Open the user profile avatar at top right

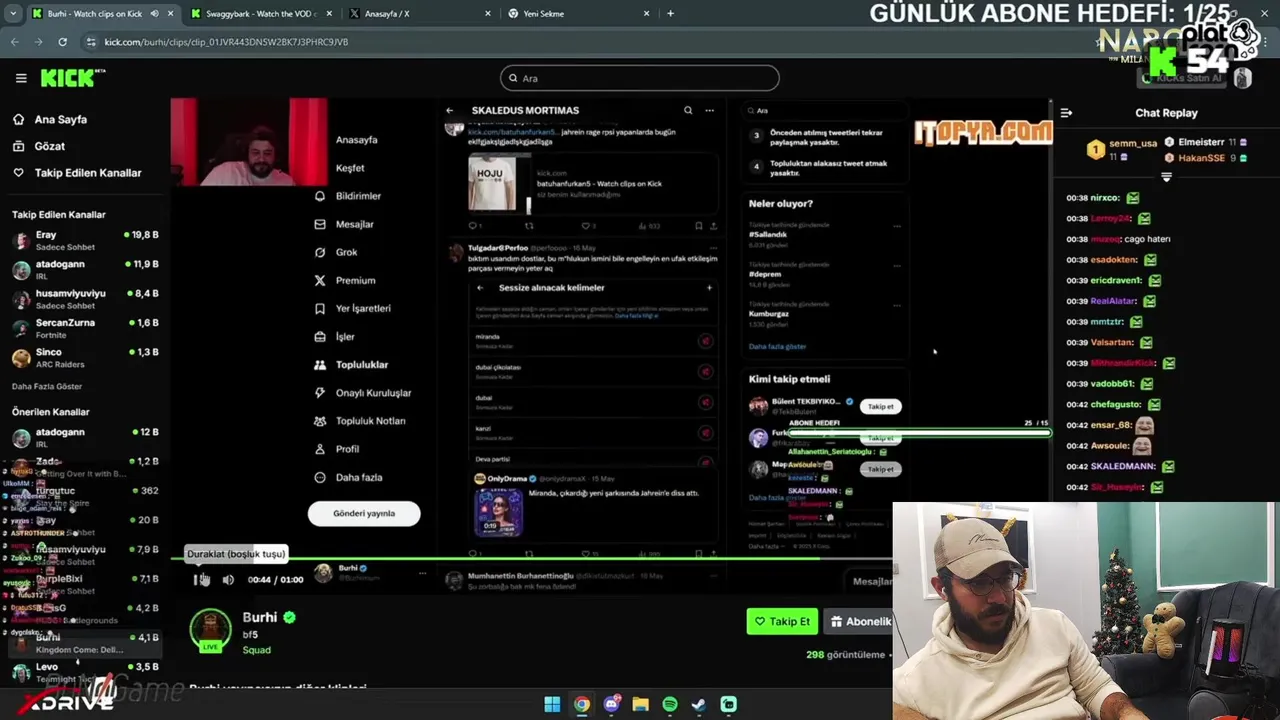point(1243,78)
